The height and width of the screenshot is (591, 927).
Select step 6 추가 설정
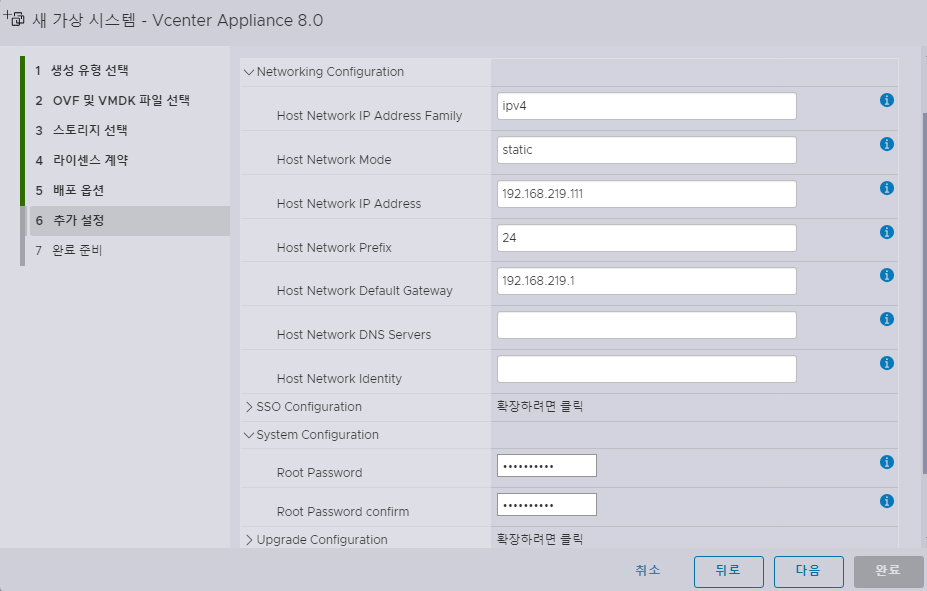click(128, 220)
